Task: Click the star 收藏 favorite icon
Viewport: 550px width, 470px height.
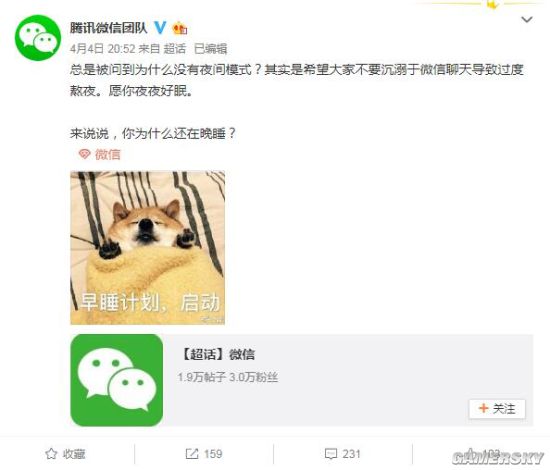Action: [51, 454]
